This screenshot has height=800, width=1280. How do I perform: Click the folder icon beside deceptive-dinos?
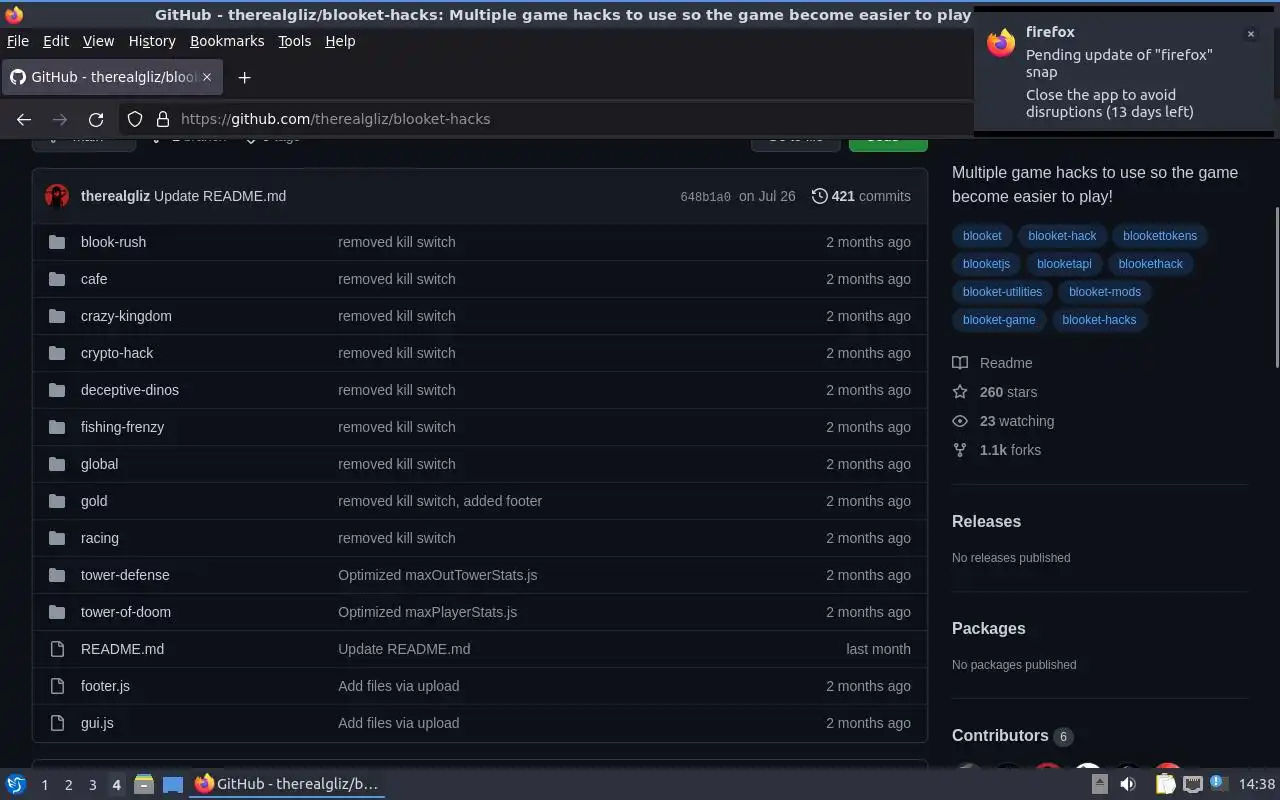pos(57,390)
